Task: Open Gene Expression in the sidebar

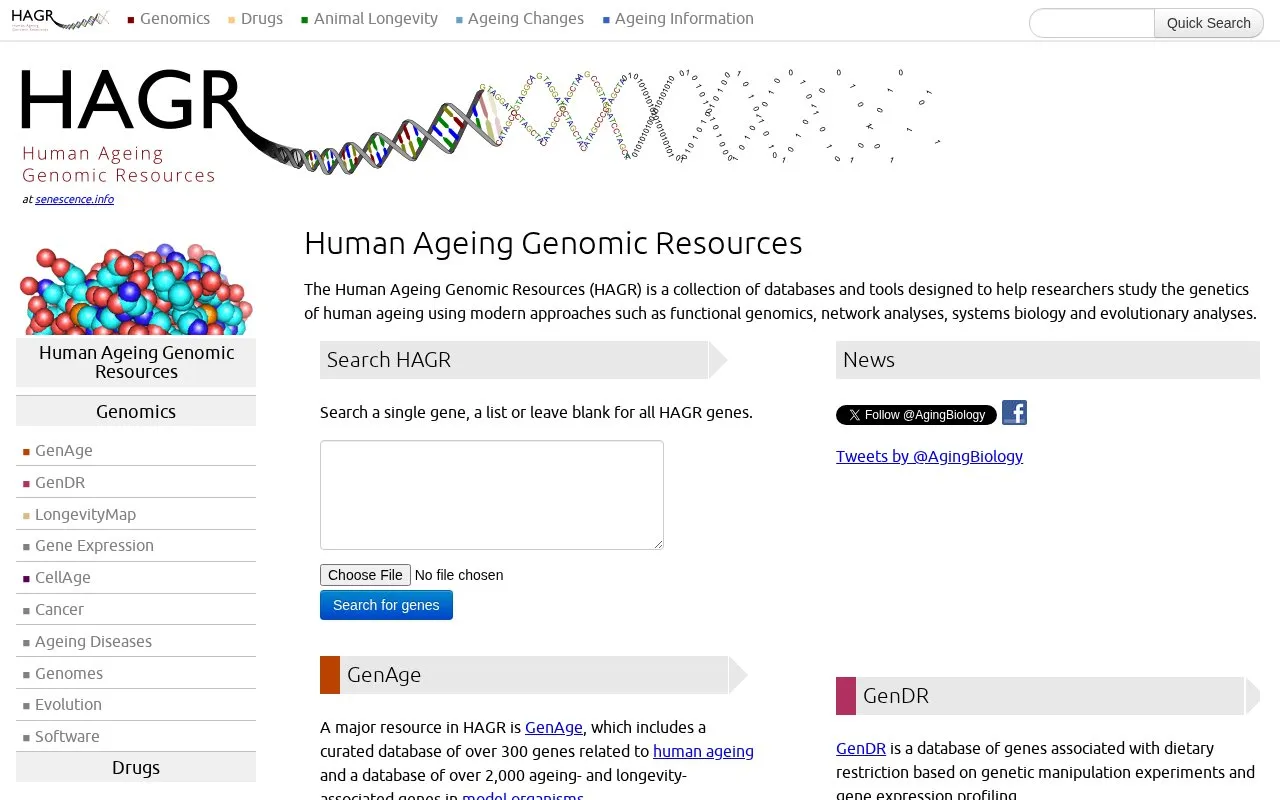Action: pos(94,546)
